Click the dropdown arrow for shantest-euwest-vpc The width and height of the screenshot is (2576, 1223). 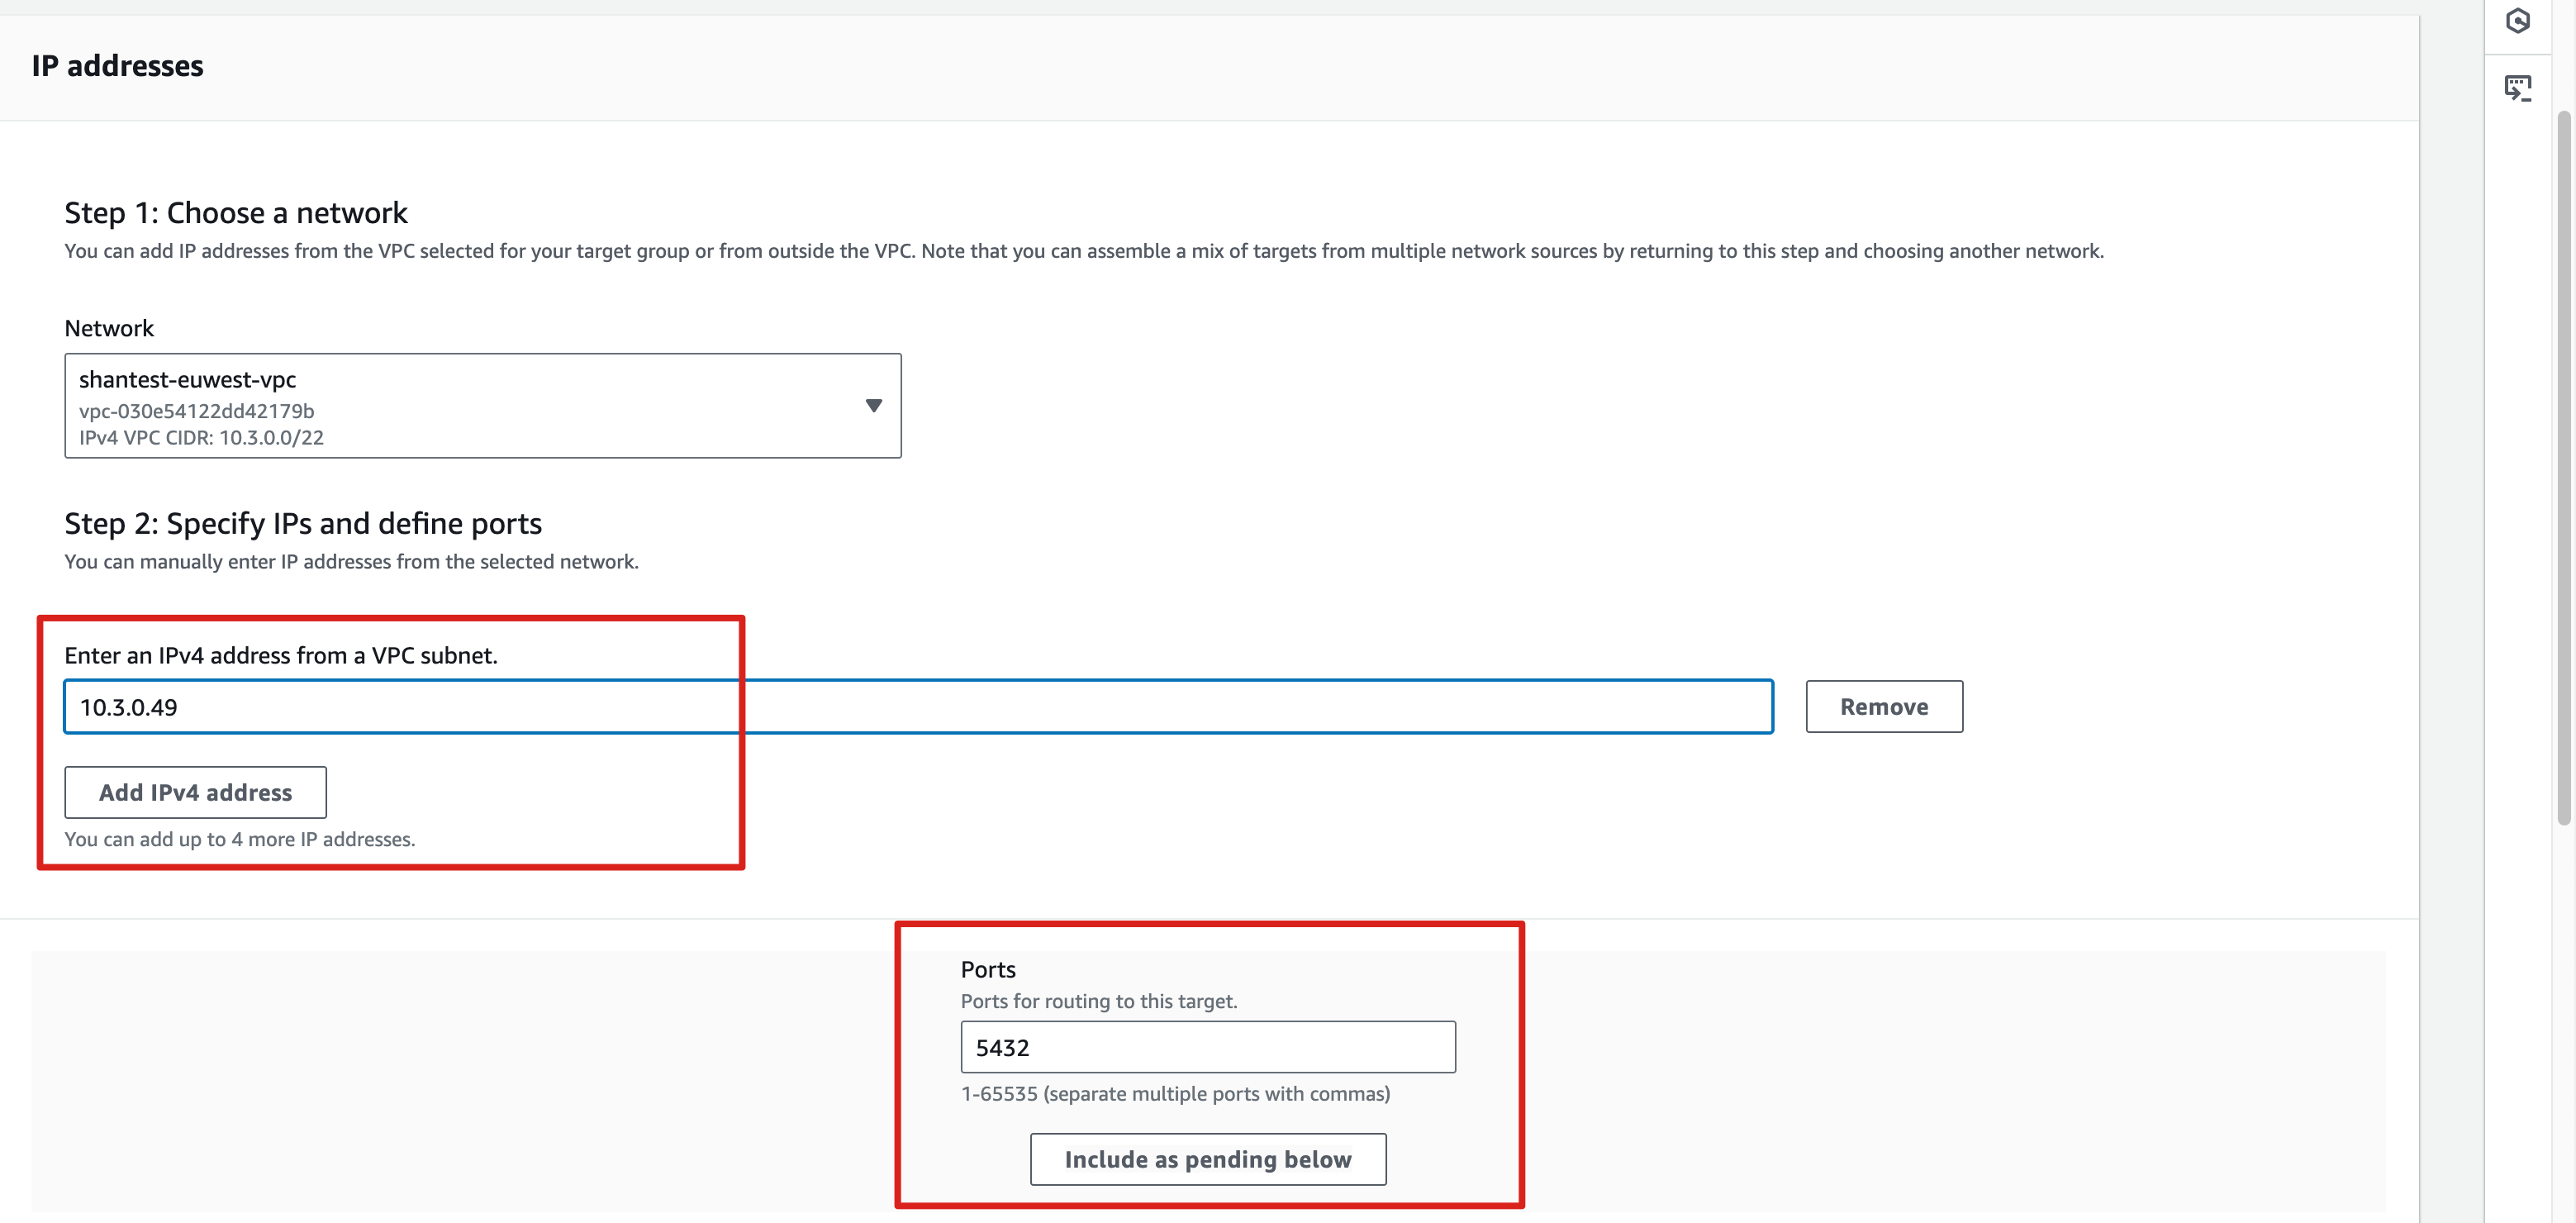[874, 405]
